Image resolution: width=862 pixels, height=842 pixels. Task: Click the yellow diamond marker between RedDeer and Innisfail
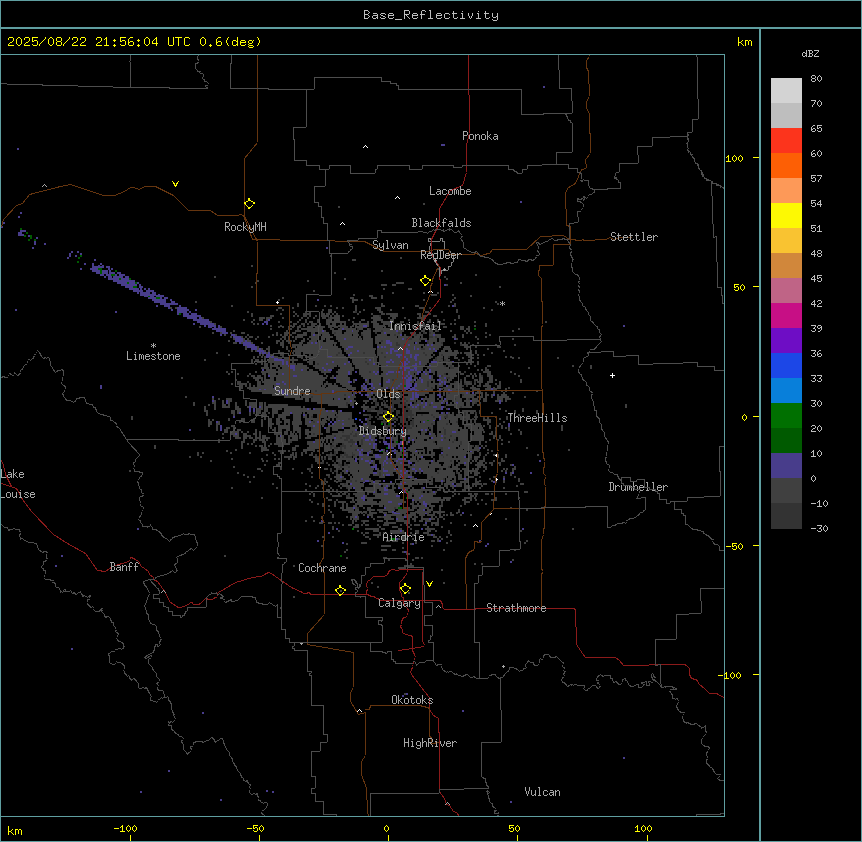425,281
